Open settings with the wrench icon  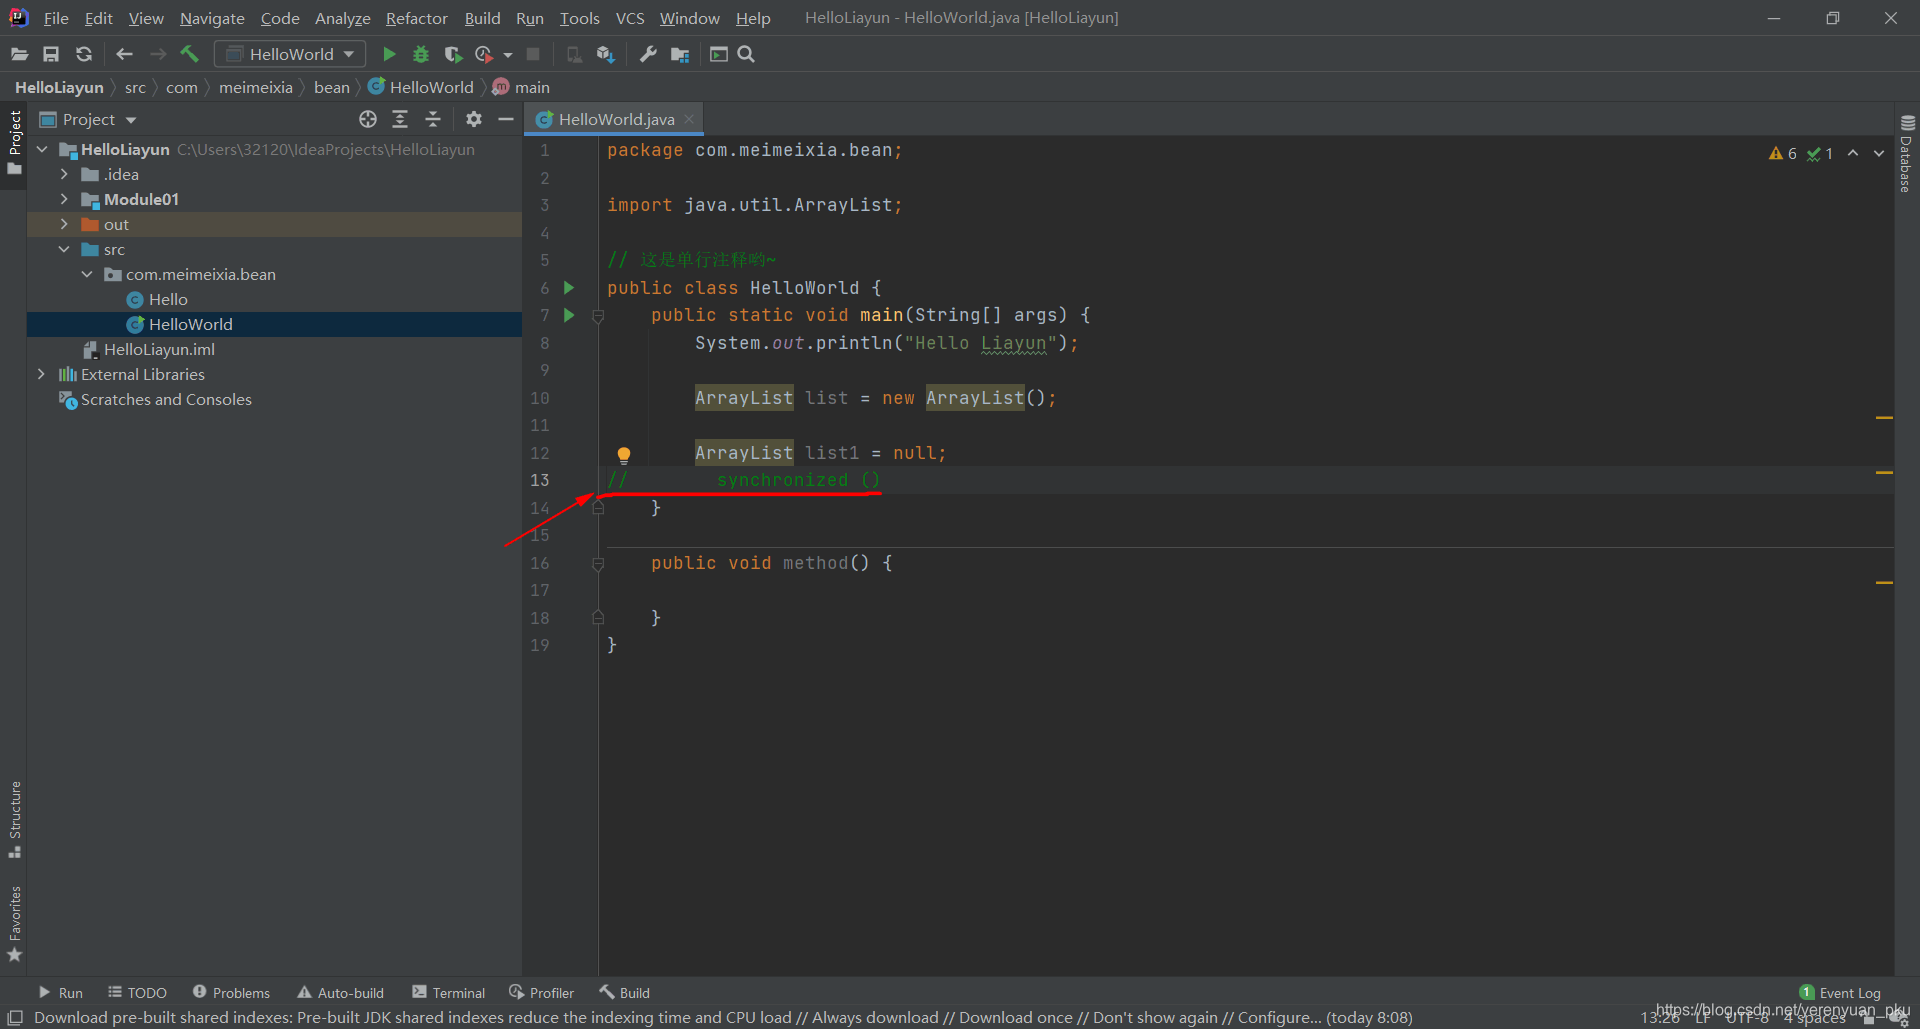[x=648, y=54]
